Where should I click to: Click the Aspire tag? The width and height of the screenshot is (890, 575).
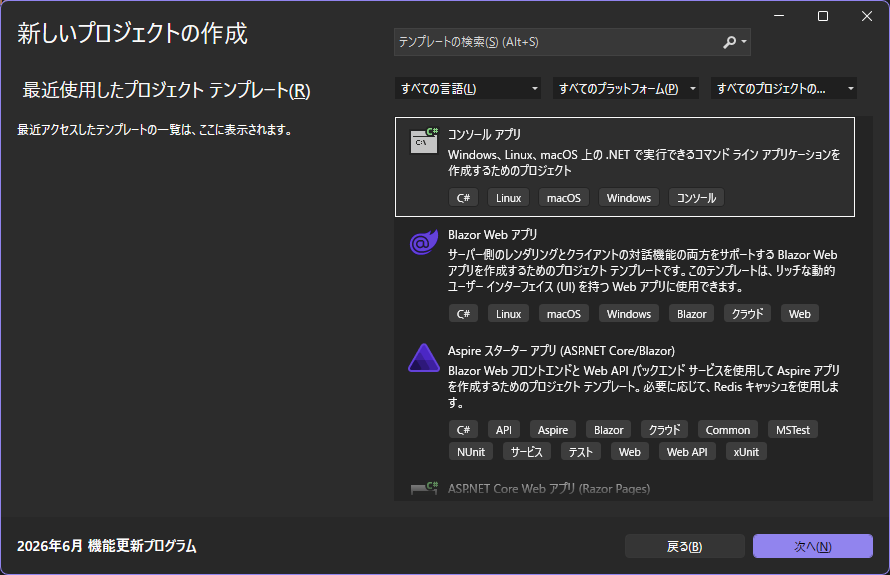pos(553,430)
